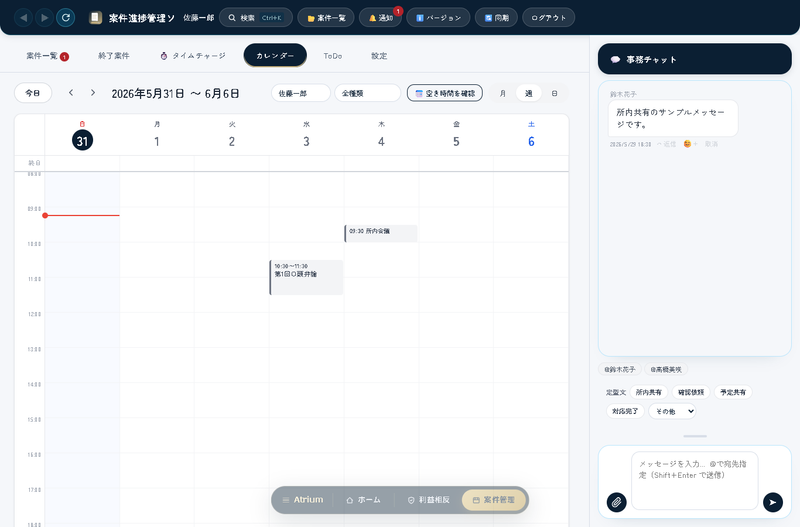The image size is (800, 527).
Task: Click the 終日 all-day row label
Action: pos(34,163)
